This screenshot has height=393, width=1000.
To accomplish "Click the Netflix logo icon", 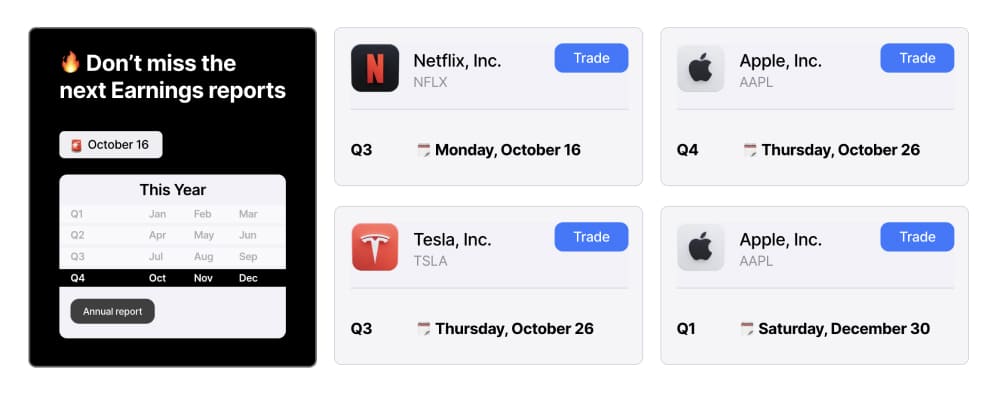I will [375, 68].
